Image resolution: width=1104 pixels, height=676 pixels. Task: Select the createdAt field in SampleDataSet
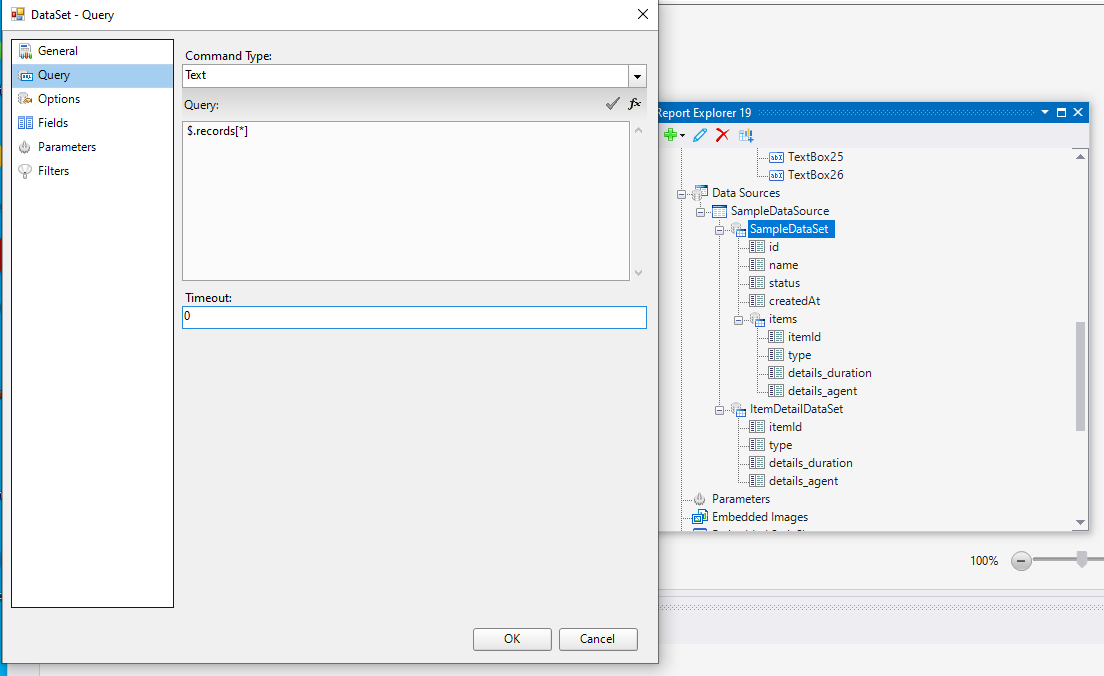(x=794, y=301)
